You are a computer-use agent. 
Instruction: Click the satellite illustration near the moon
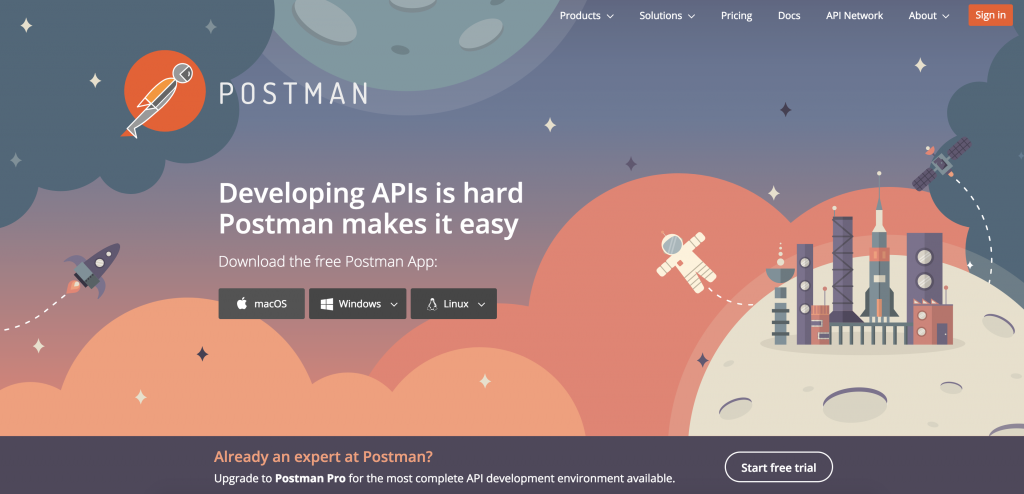point(941,164)
